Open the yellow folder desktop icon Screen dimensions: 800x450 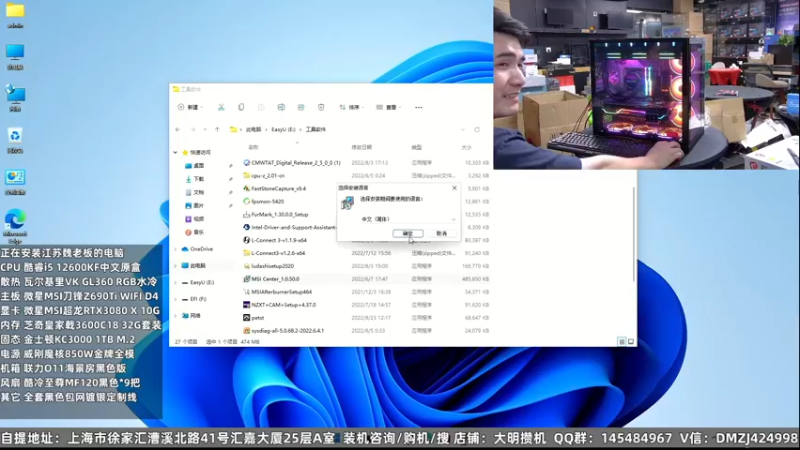15,15
